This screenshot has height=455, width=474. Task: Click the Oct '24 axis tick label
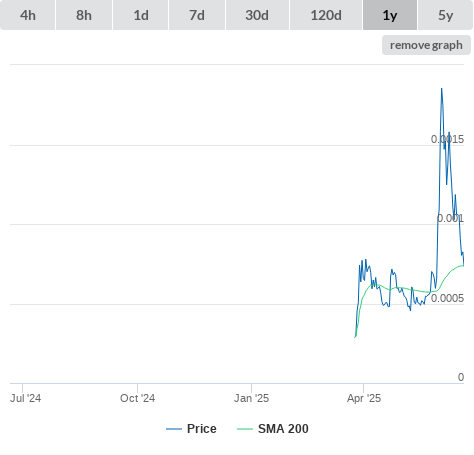coord(137,398)
